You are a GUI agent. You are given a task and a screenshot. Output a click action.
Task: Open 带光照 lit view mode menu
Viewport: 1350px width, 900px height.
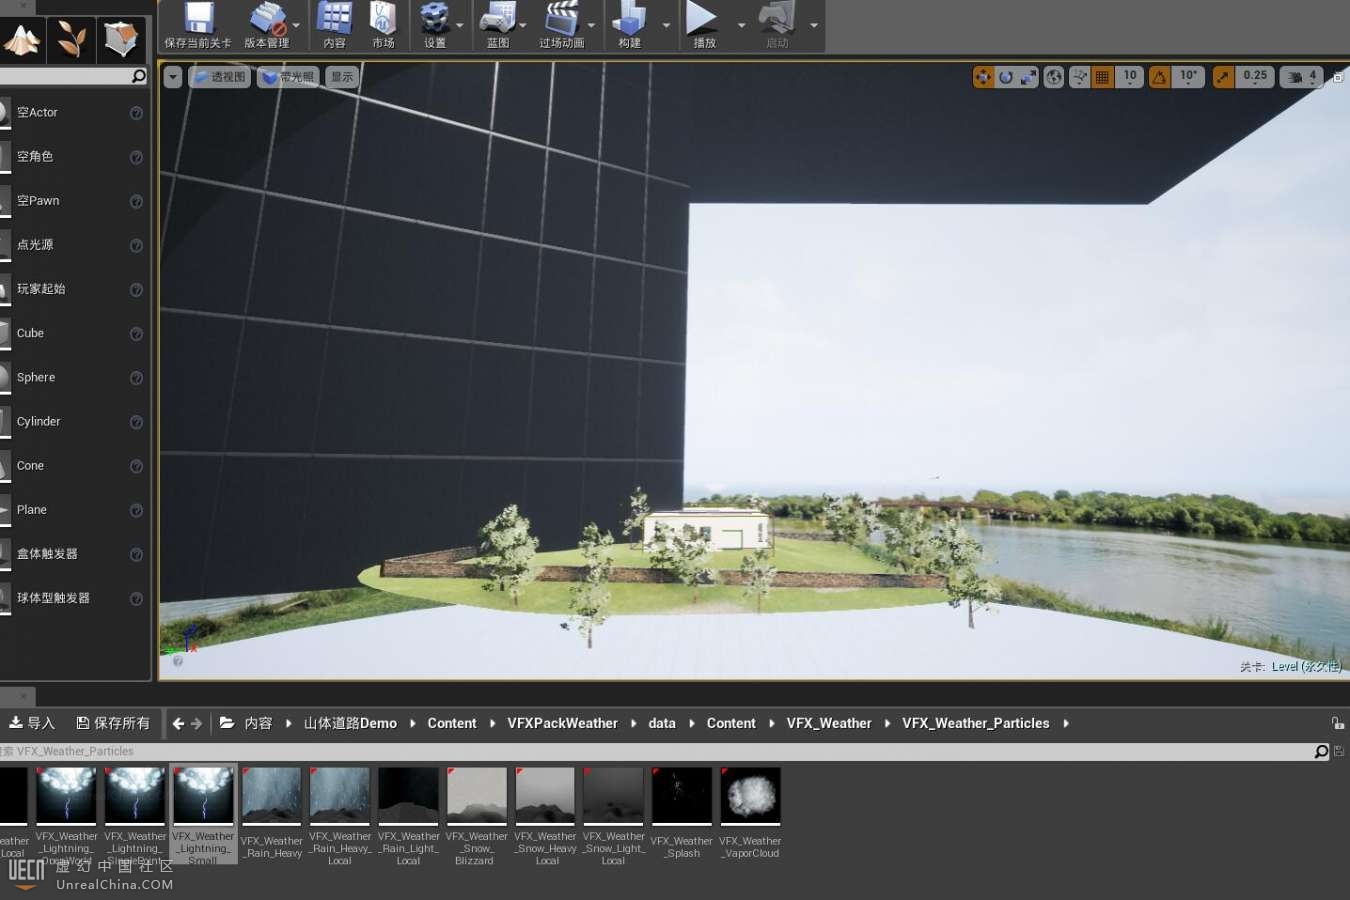pos(288,77)
